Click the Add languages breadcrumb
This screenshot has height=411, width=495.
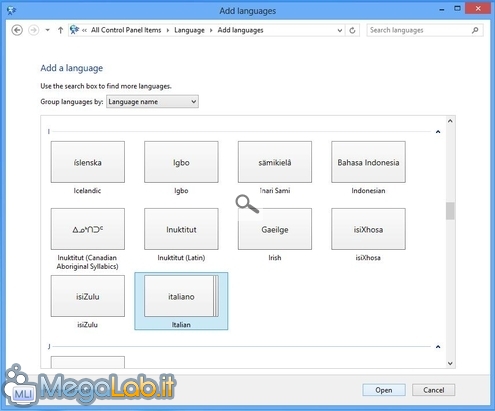[x=240, y=30]
